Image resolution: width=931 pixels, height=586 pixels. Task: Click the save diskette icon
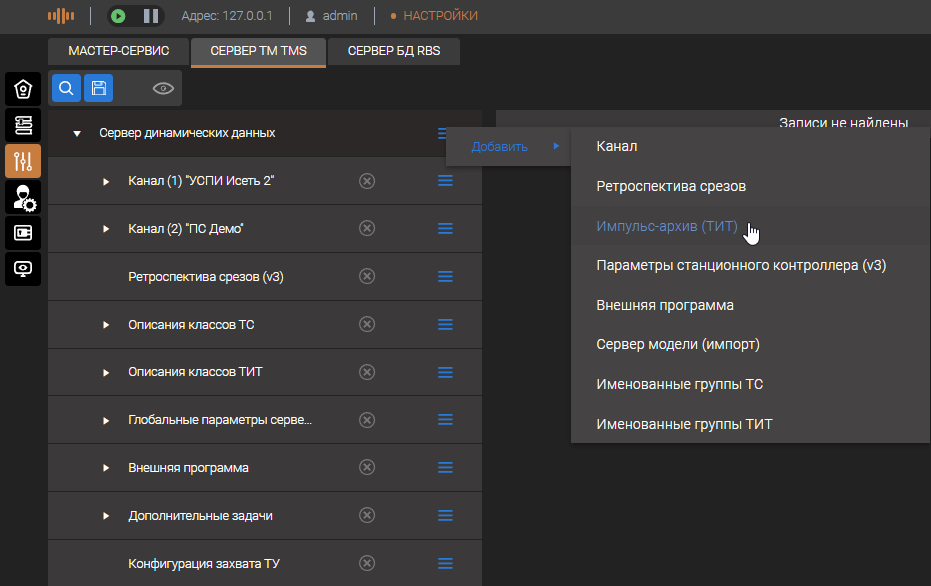point(98,89)
